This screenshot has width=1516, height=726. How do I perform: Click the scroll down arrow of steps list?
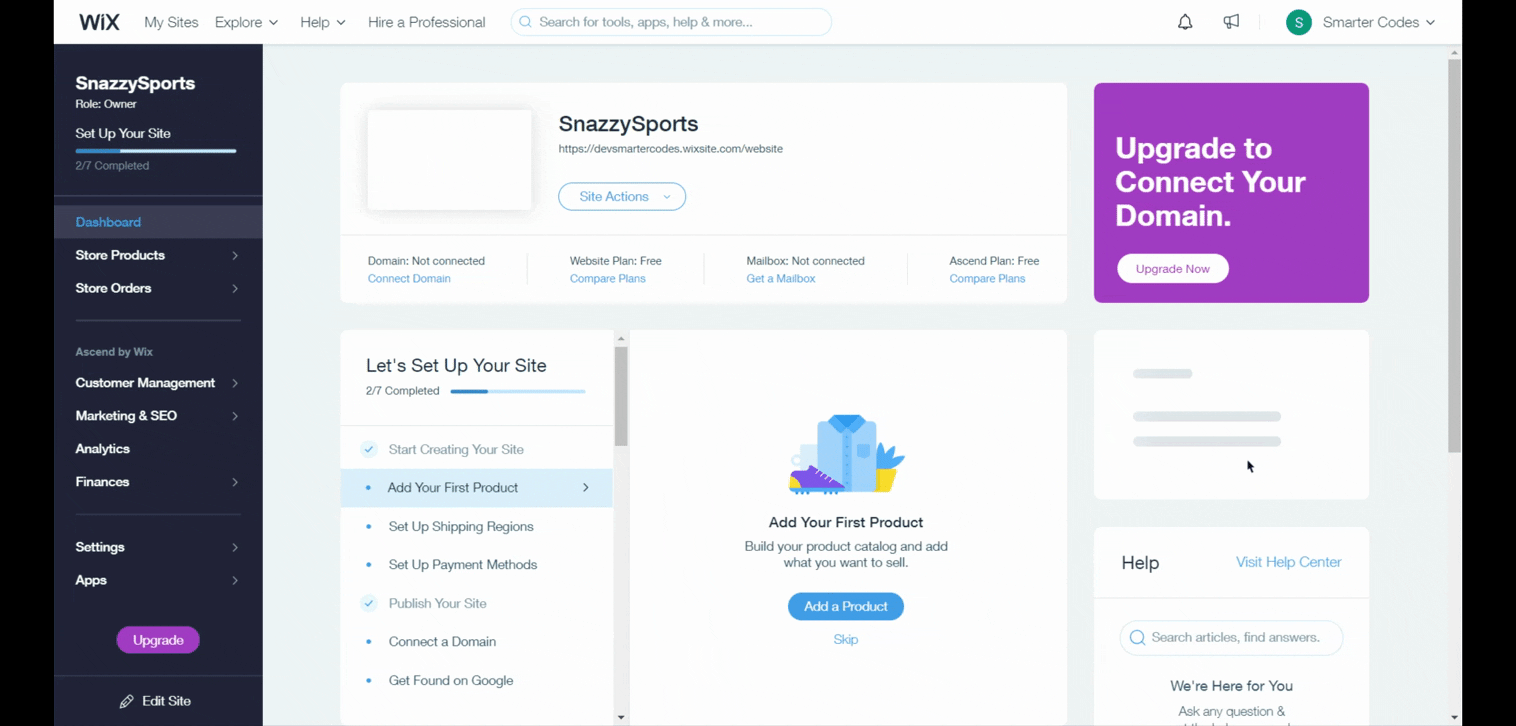click(621, 717)
